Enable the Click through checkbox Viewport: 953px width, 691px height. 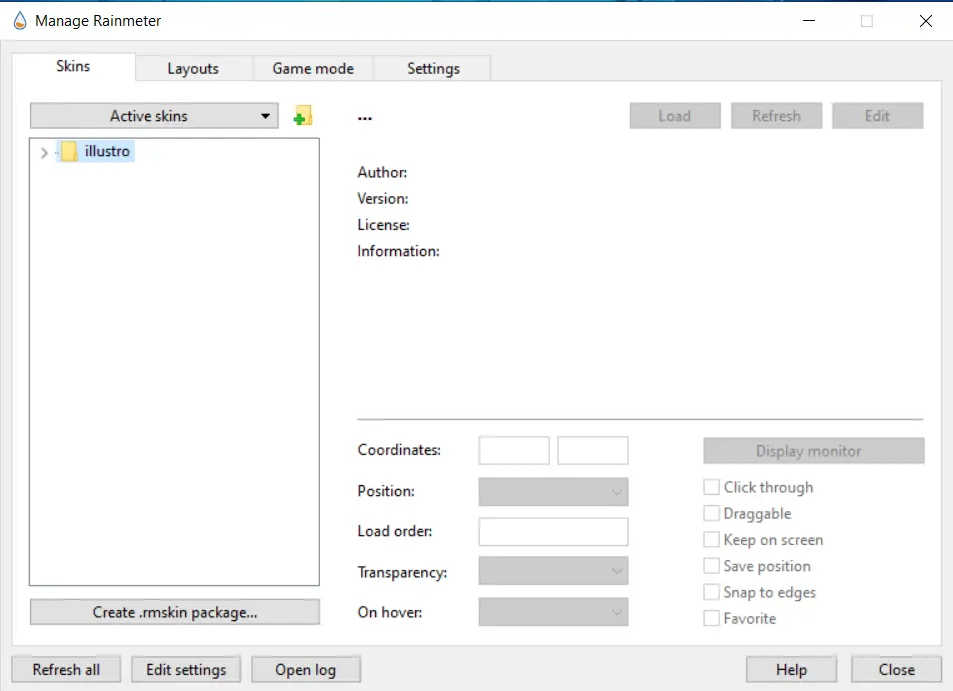pos(712,487)
